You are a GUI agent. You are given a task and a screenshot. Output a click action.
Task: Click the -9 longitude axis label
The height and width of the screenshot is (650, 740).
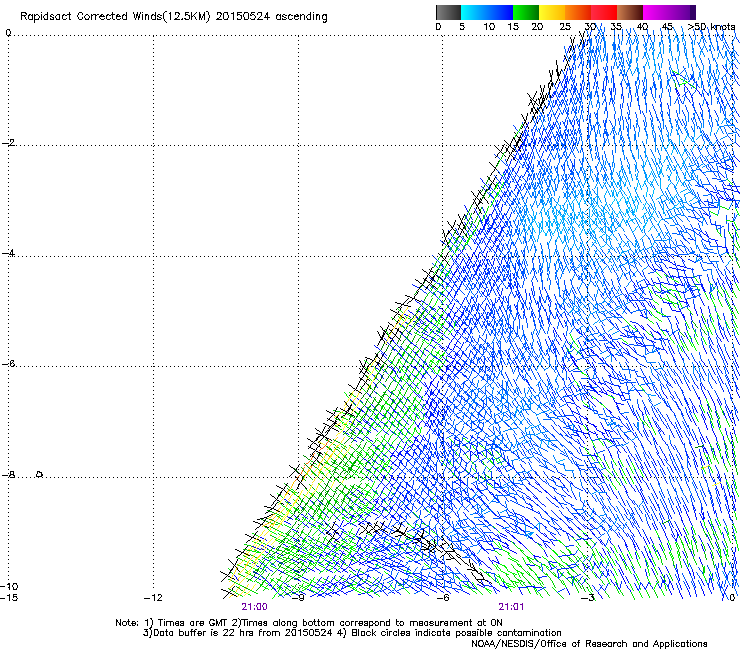[x=298, y=598]
